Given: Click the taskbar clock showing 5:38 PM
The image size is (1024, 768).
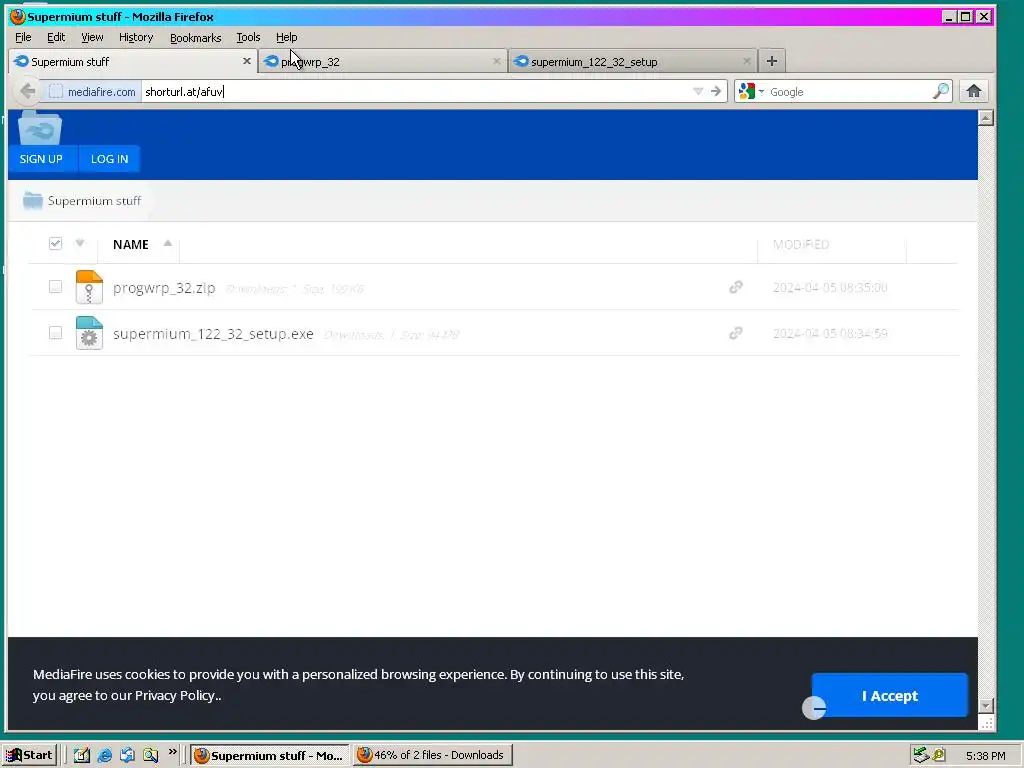Looking at the screenshot, I should pos(985,756).
